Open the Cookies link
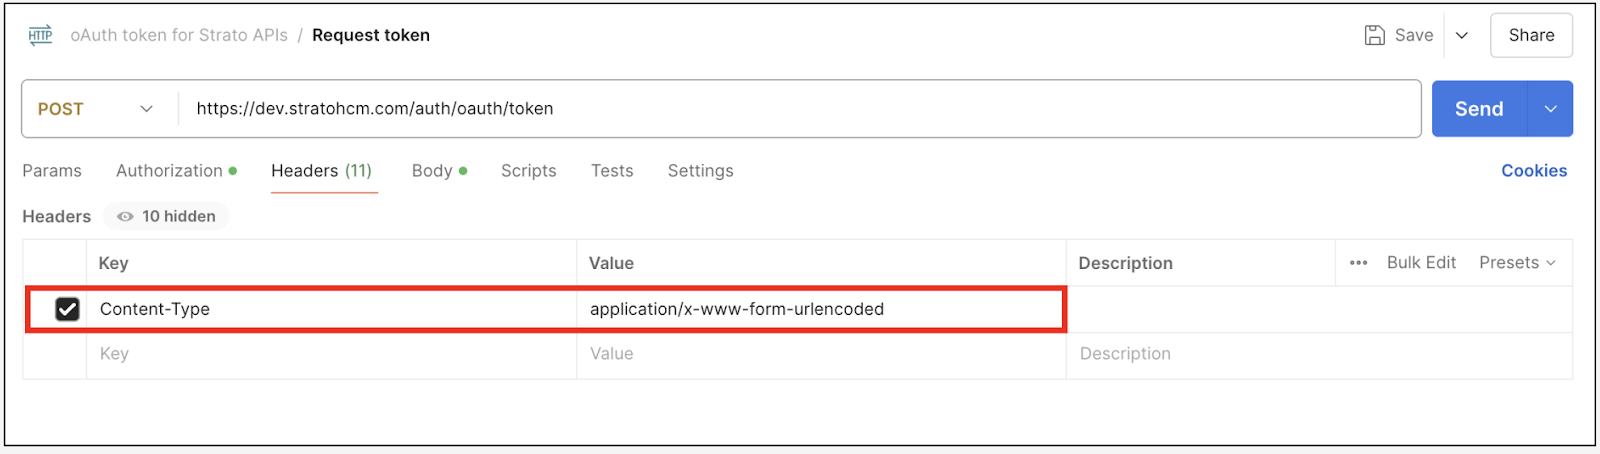 click(1533, 171)
